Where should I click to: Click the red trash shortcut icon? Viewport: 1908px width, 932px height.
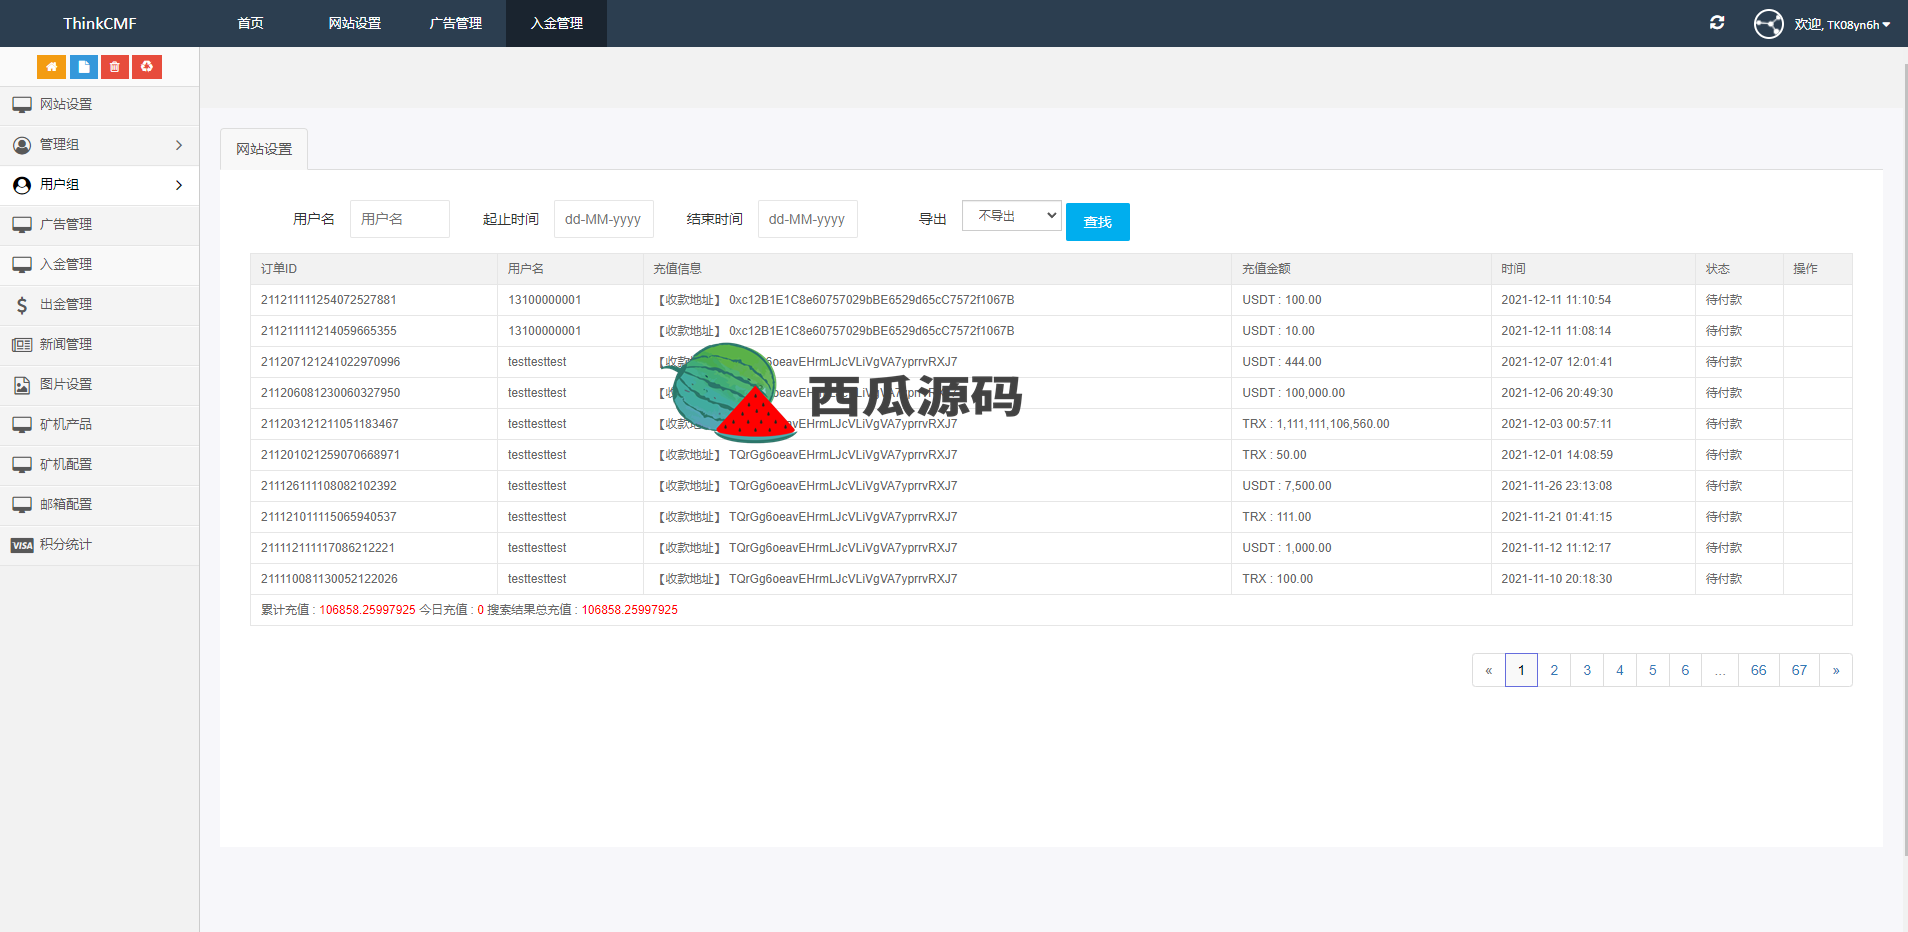pos(115,67)
